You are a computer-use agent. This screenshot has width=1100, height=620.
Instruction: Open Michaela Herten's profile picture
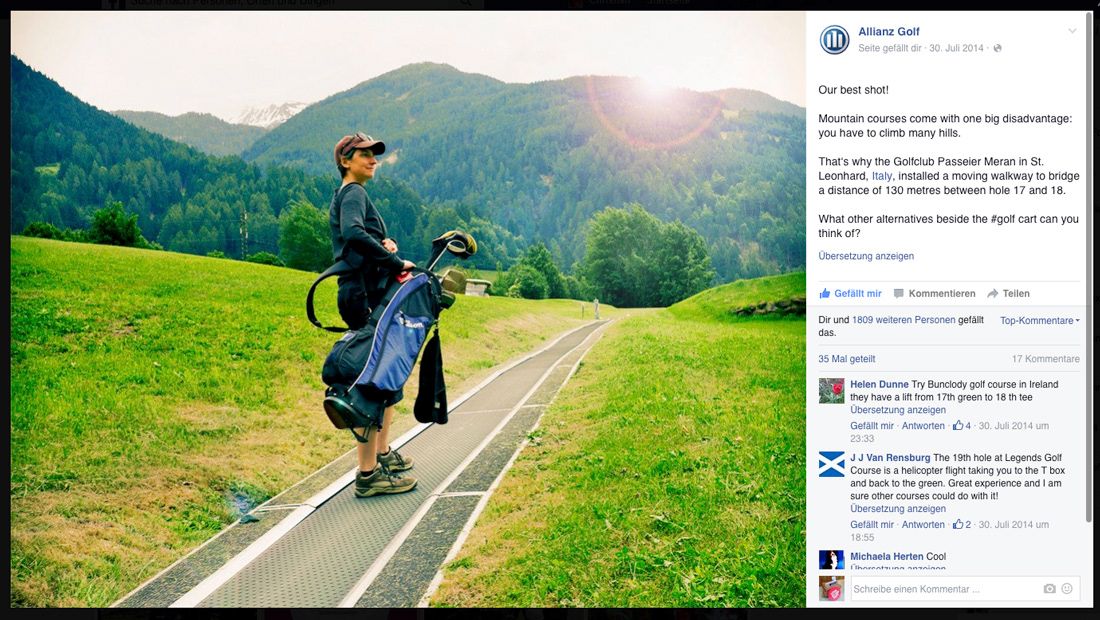(x=831, y=559)
